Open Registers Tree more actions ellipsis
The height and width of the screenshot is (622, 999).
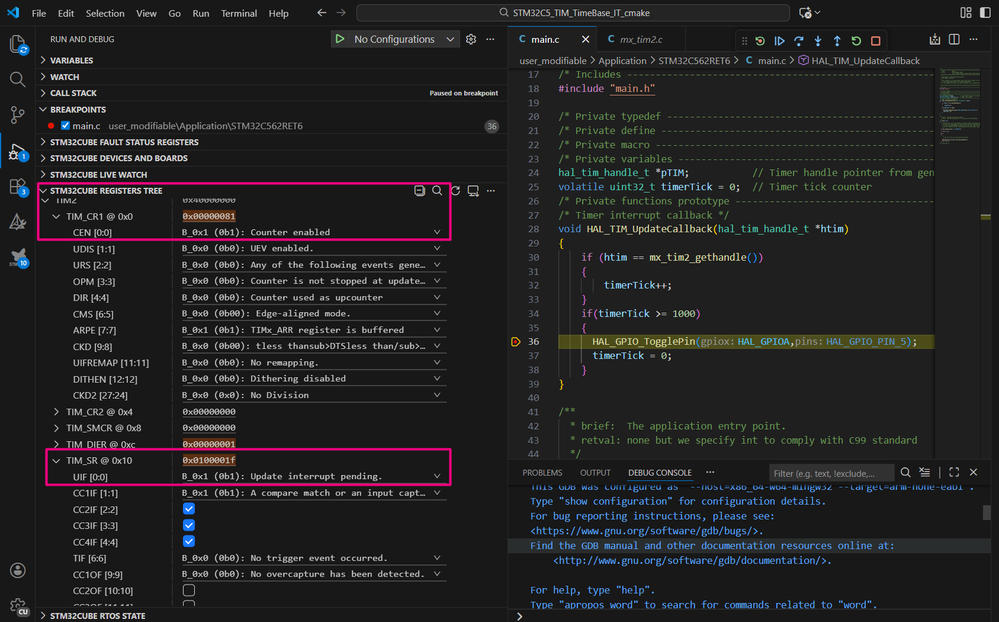(491, 191)
